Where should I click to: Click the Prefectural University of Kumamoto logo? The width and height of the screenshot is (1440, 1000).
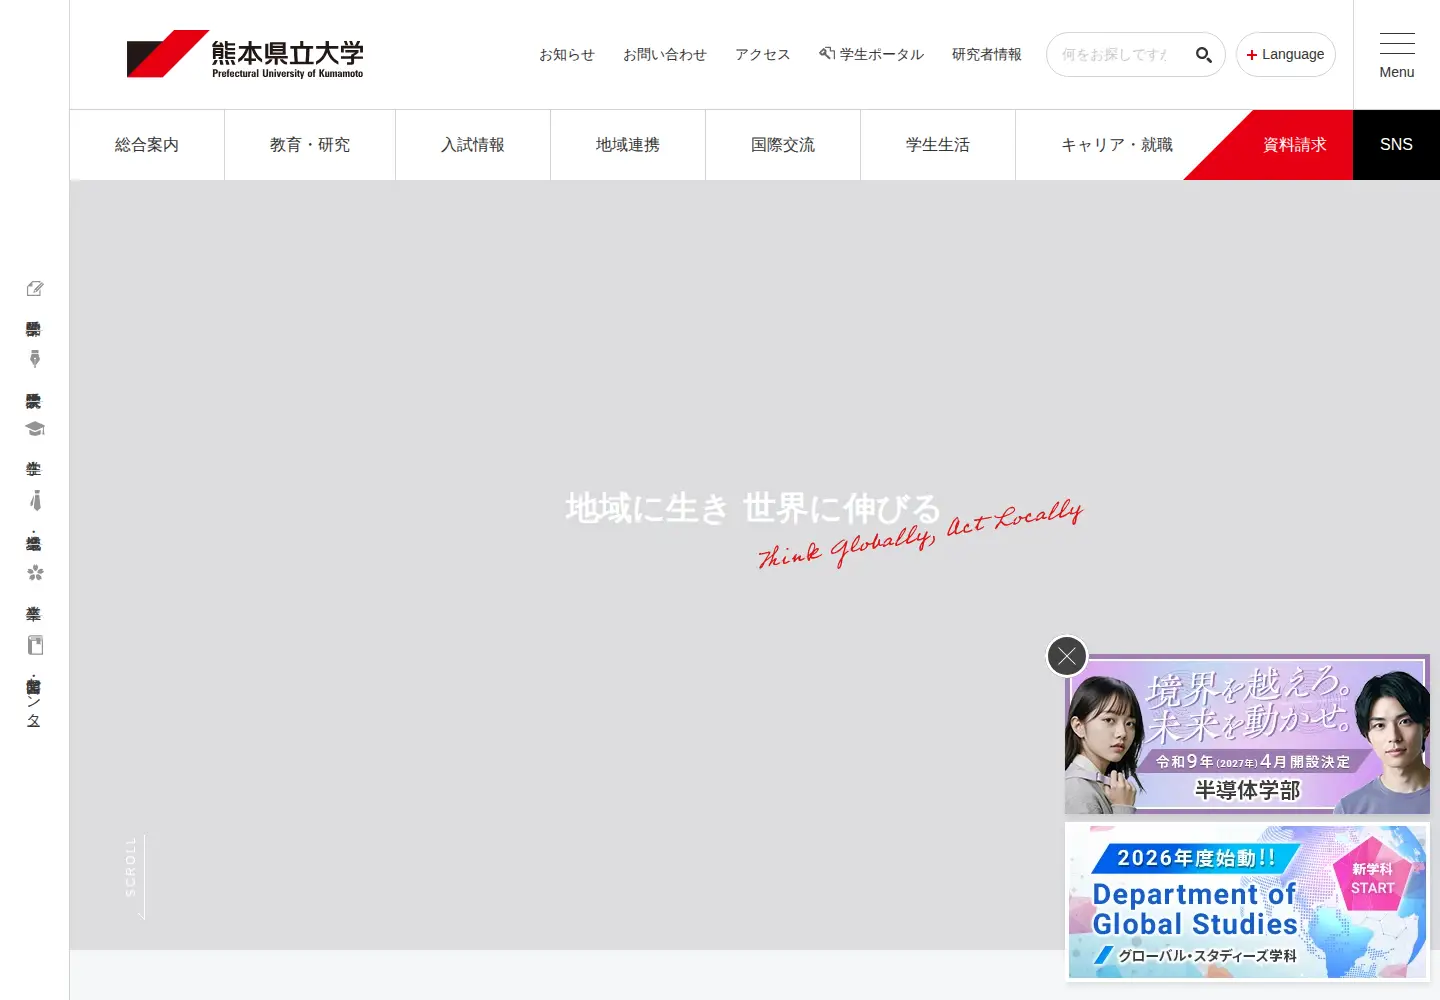point(245,54)
